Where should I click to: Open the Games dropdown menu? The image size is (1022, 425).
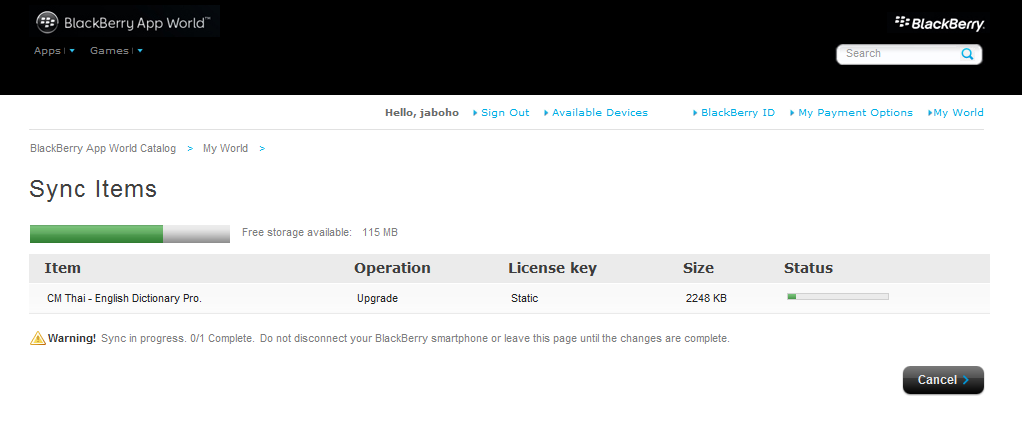(x=116, y=51)
